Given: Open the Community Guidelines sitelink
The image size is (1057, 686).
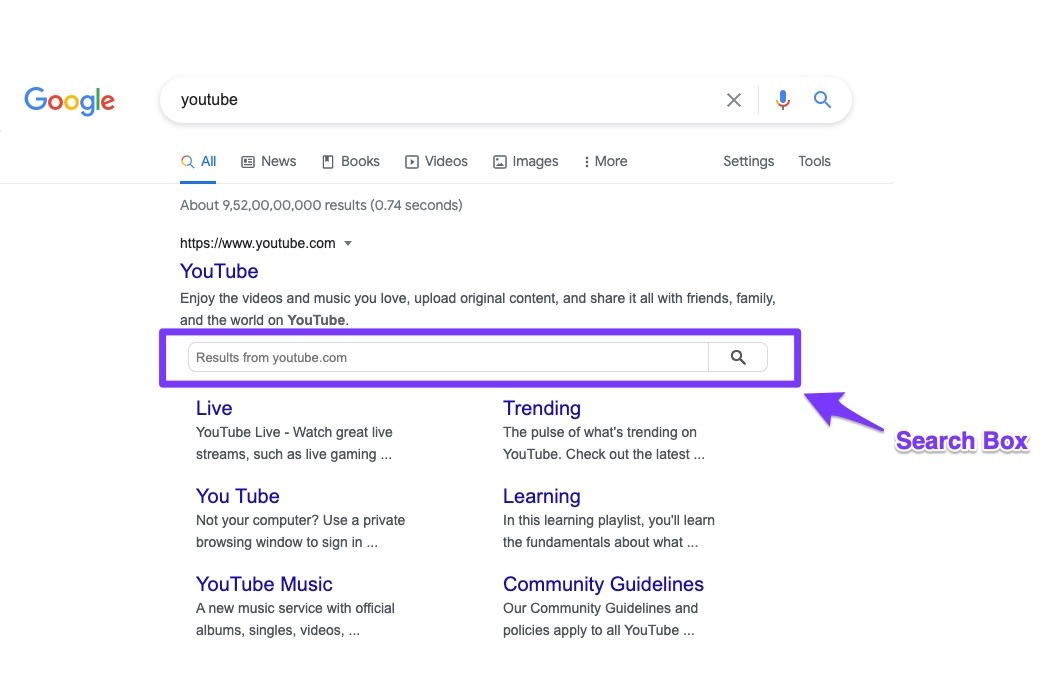Looking at the screenshot, I should click(603, 584).
